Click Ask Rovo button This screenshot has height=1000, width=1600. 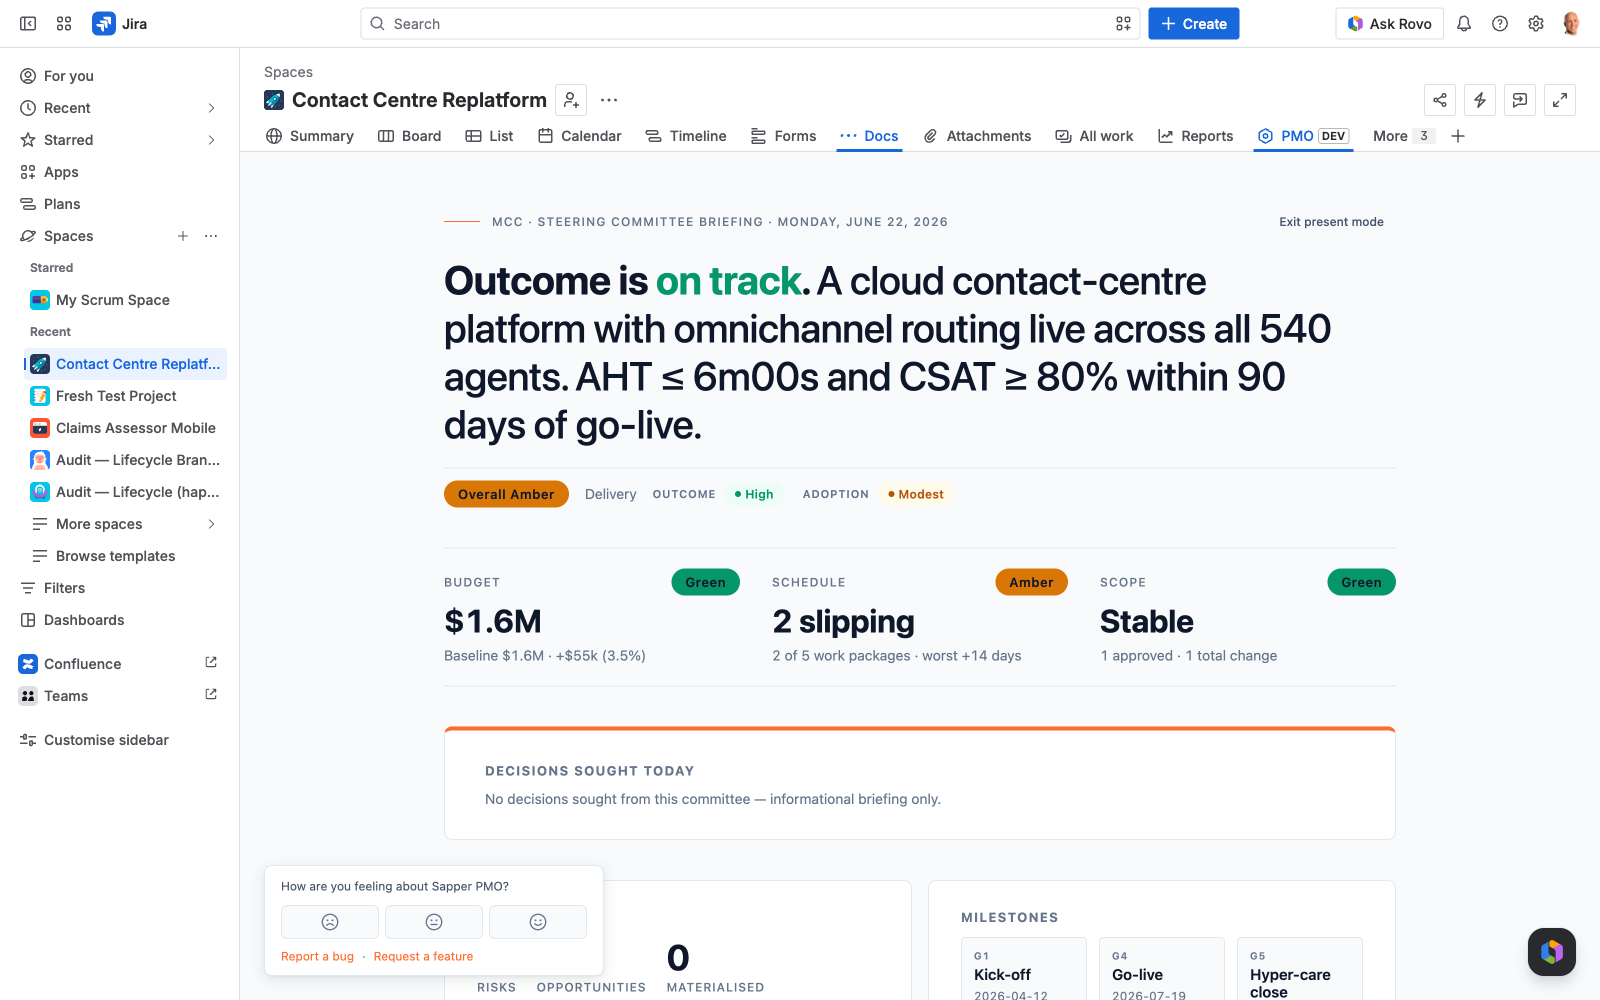1389,24
